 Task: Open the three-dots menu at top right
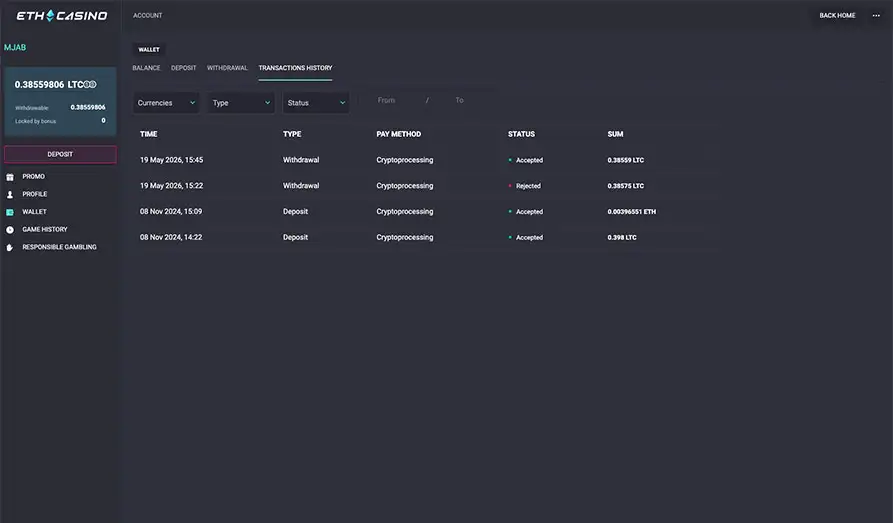point(876,16)
